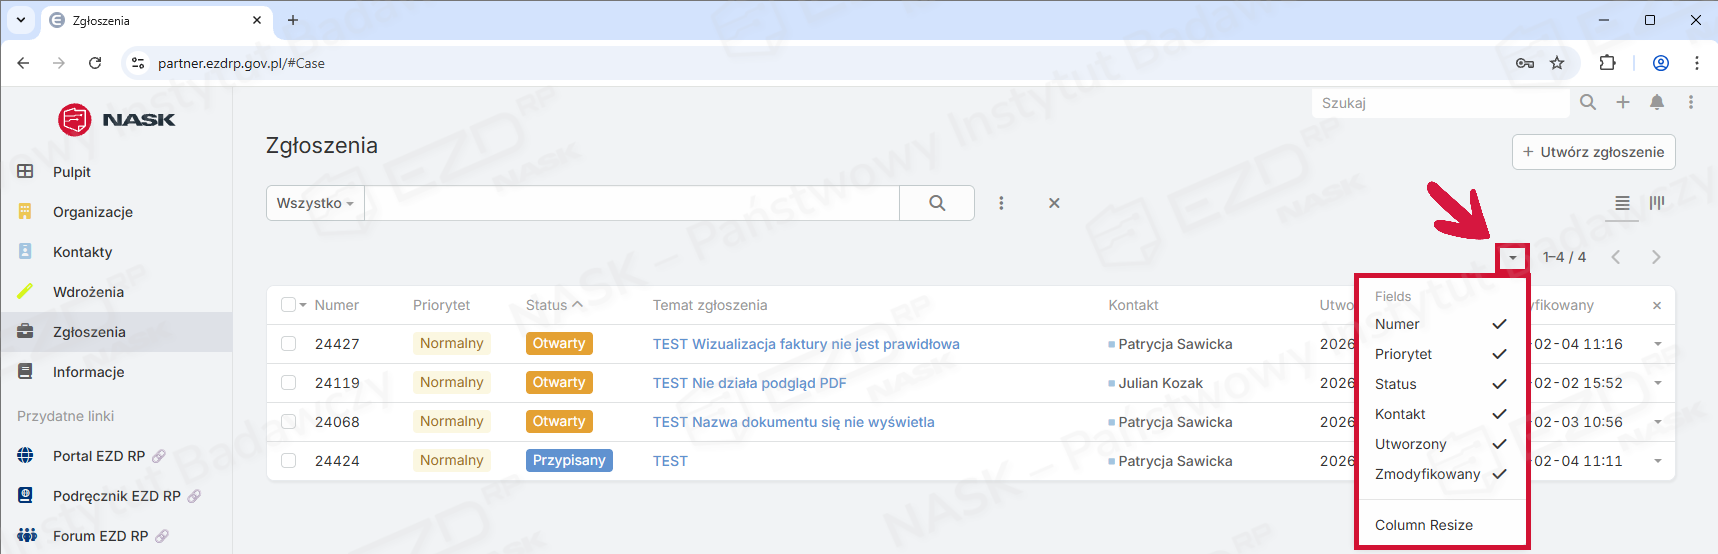Tick the checkbox for case 24424

click(289, 461)
